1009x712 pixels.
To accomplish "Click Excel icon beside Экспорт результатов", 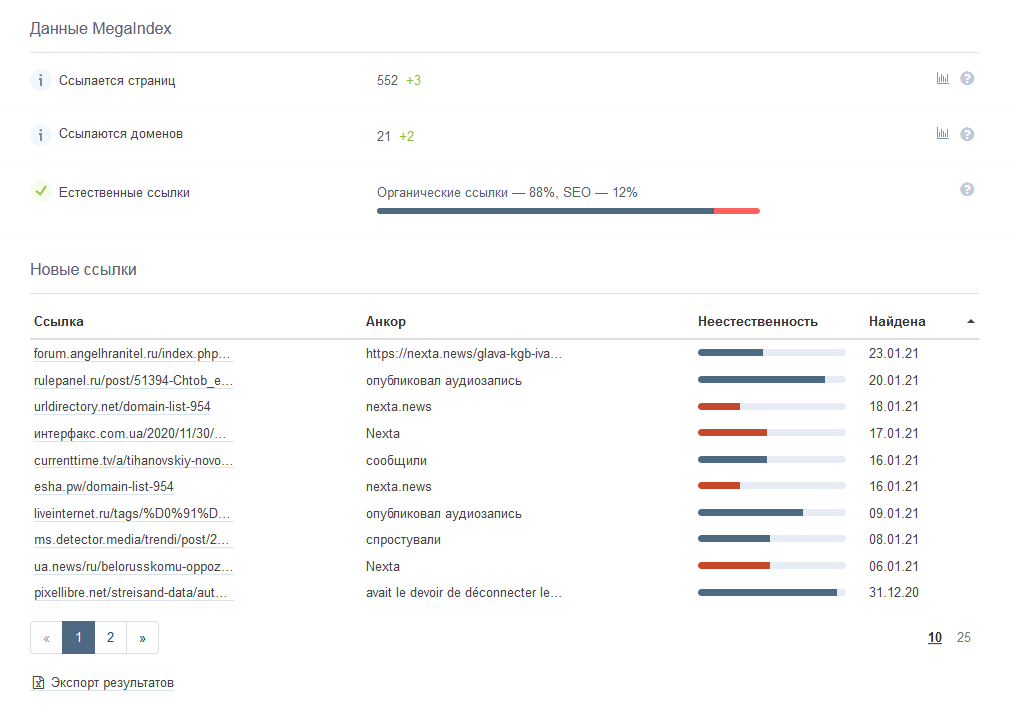I will [38, 683].
